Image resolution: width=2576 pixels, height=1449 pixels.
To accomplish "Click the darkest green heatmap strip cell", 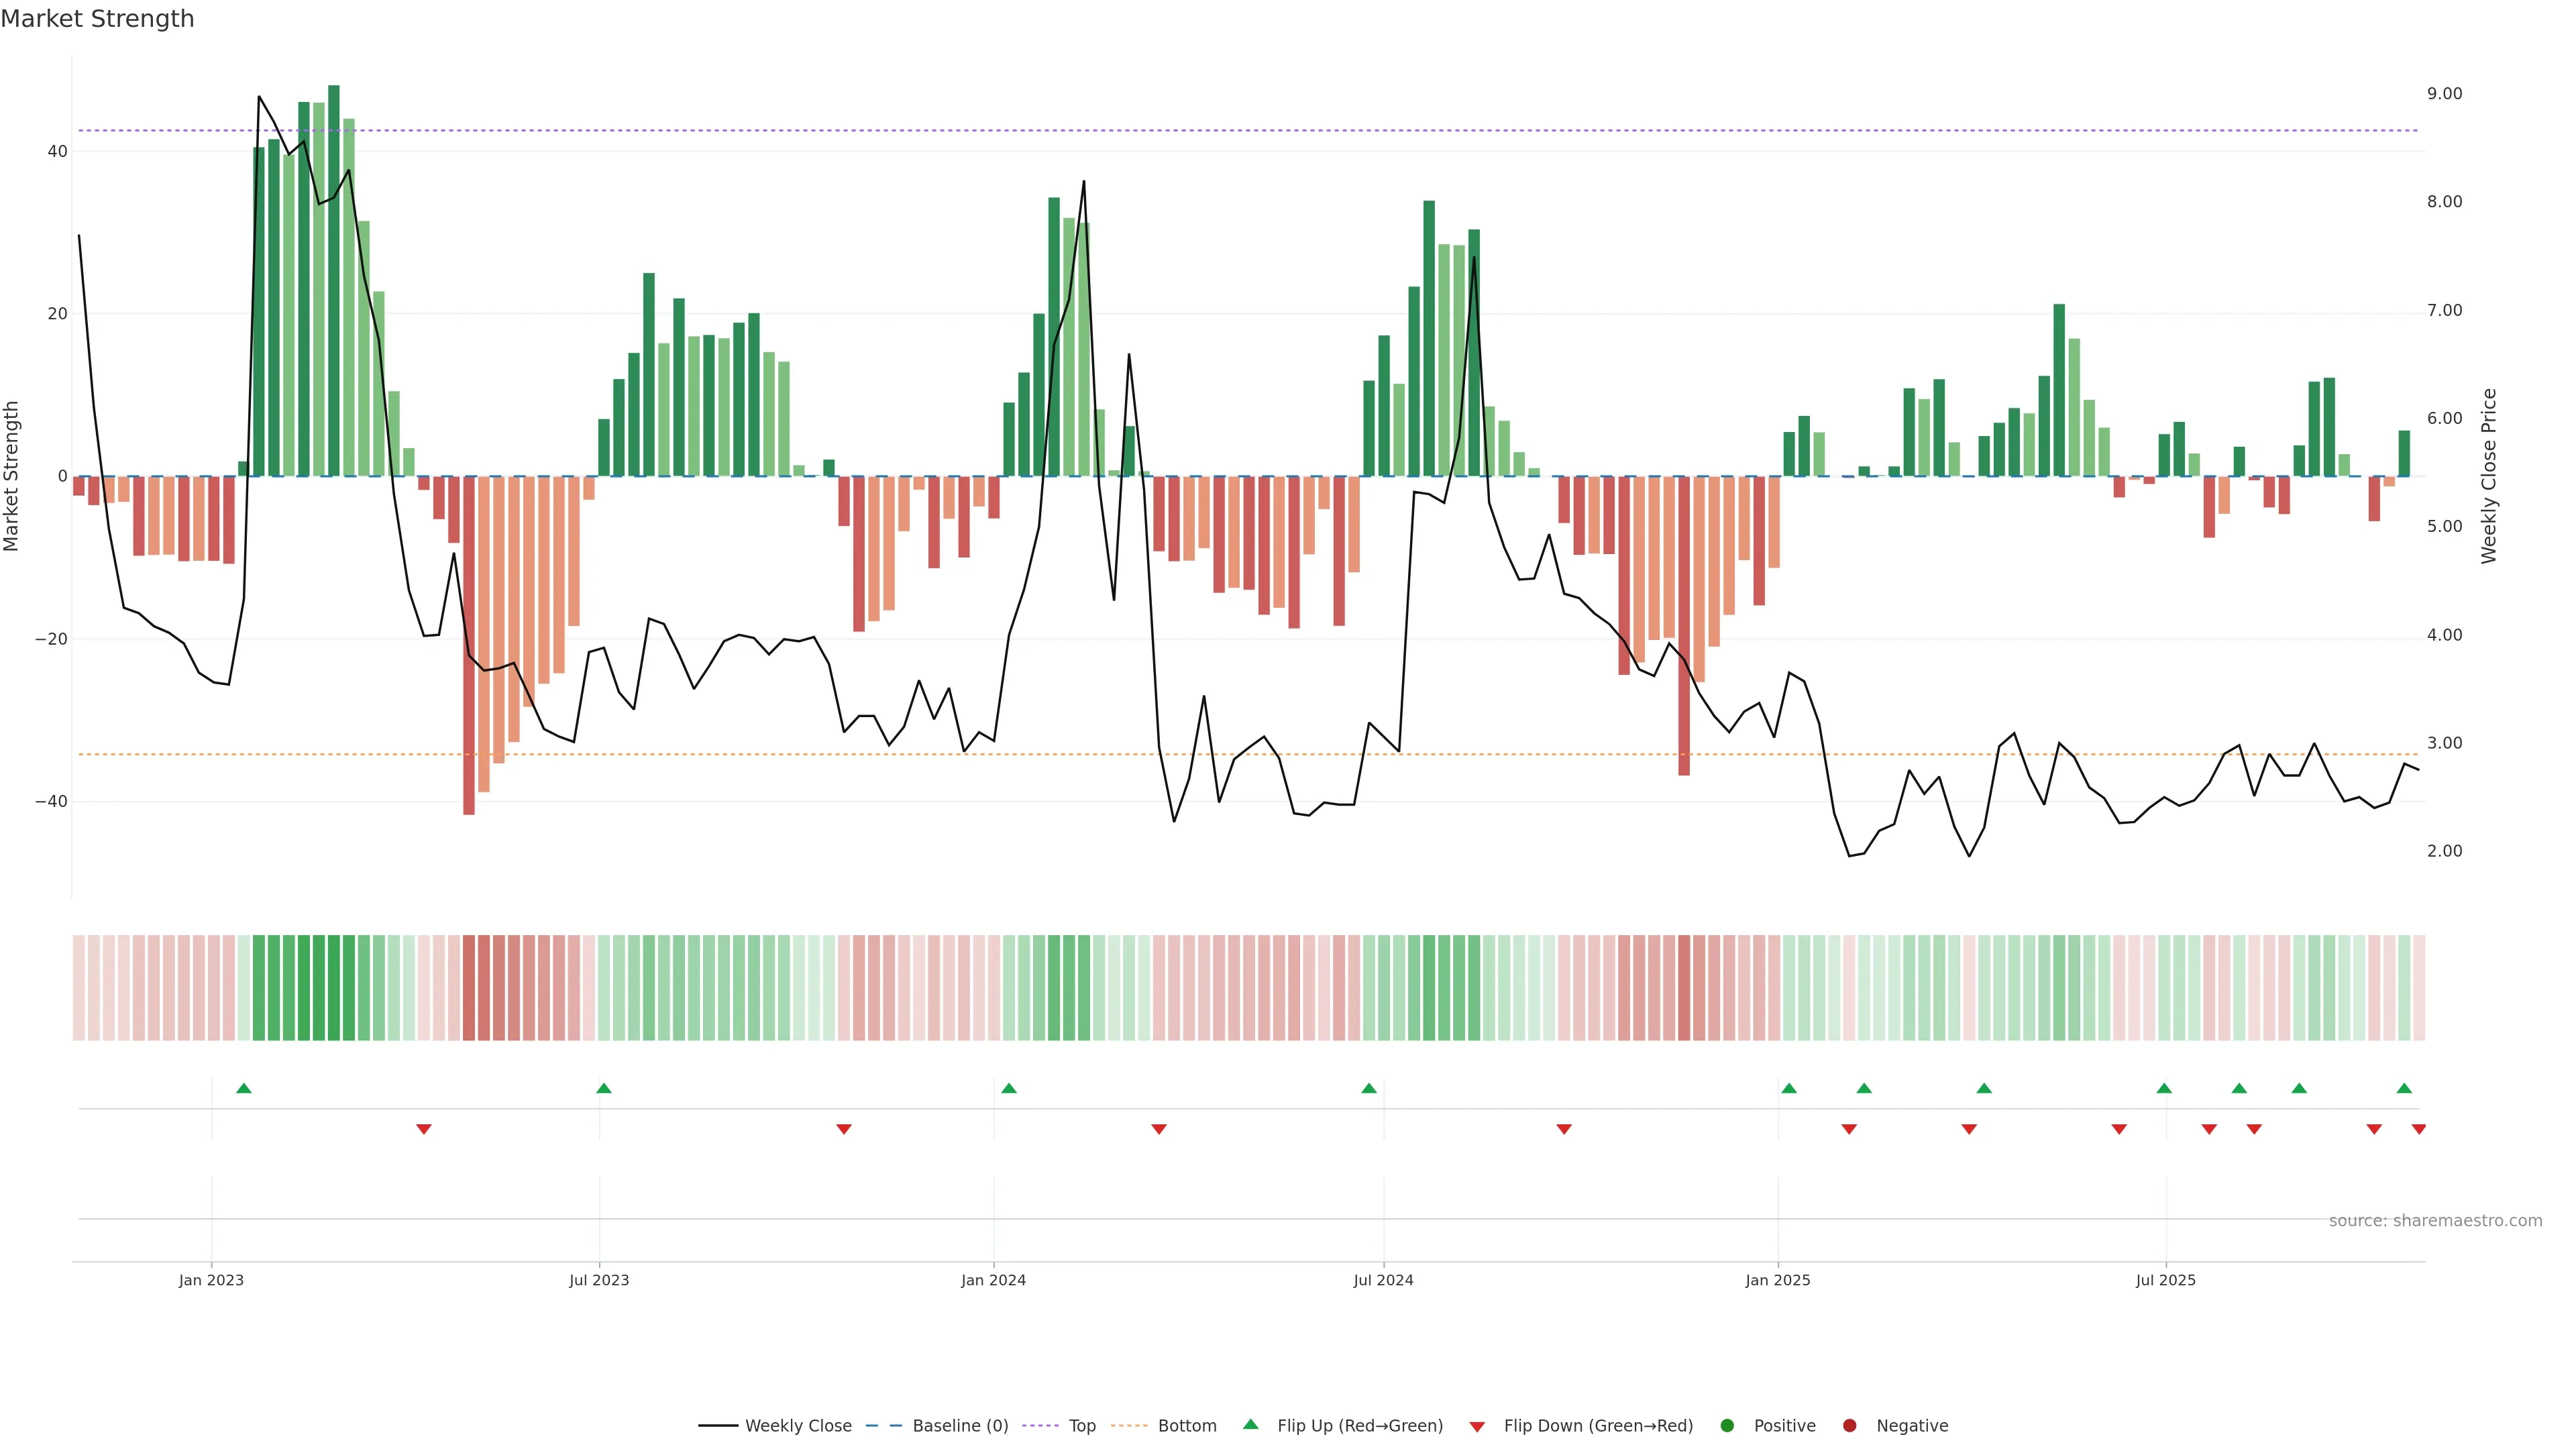I will pos(334,988).
